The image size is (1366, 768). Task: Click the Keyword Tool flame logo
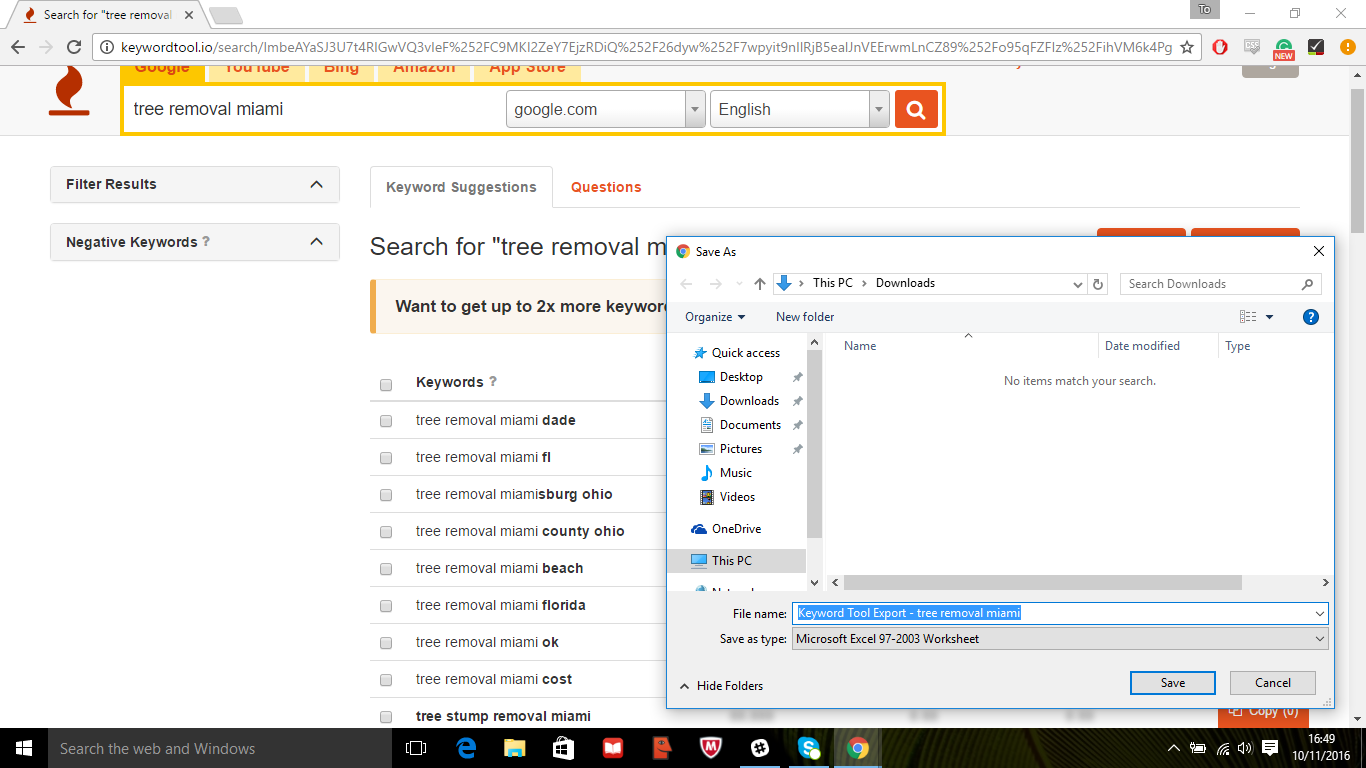pyautogui.click(x=69, y=91)
